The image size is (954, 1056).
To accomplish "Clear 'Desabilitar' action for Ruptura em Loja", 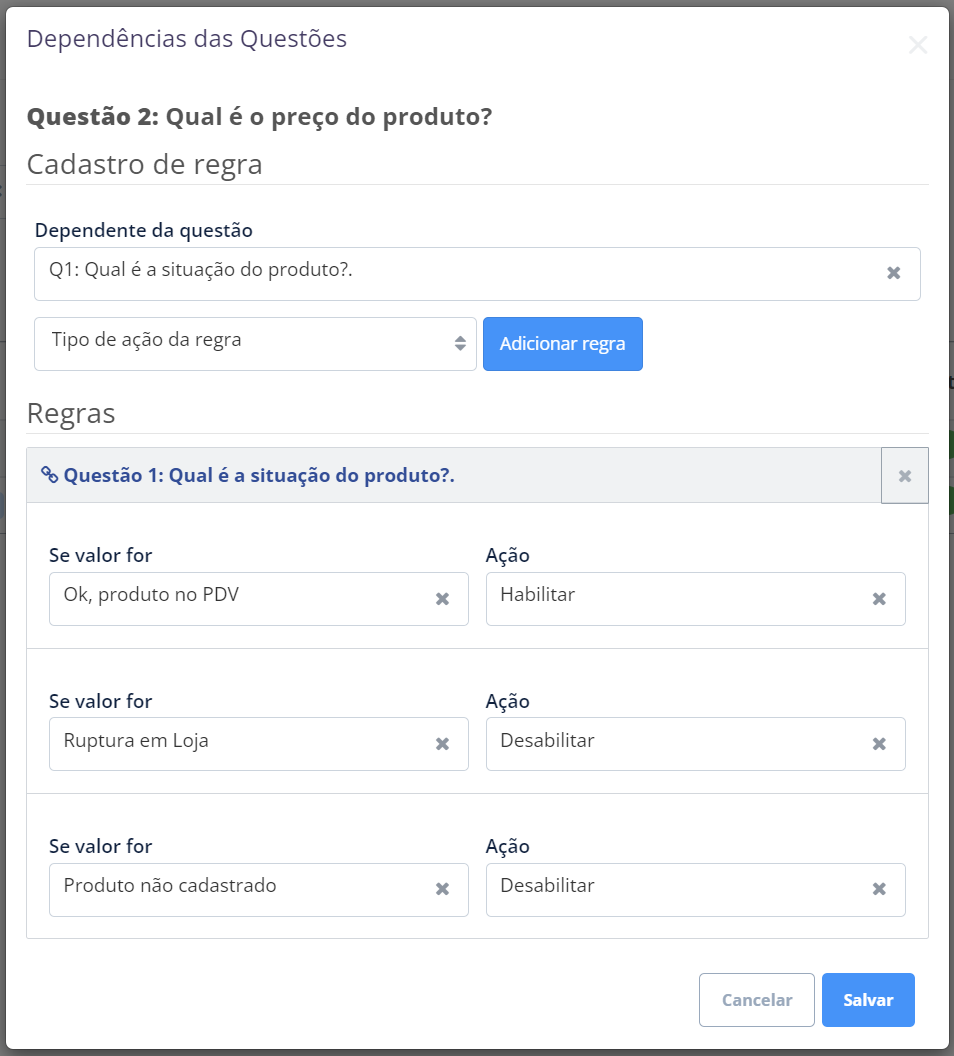I will pyautogui.click(x=879, y=744).
